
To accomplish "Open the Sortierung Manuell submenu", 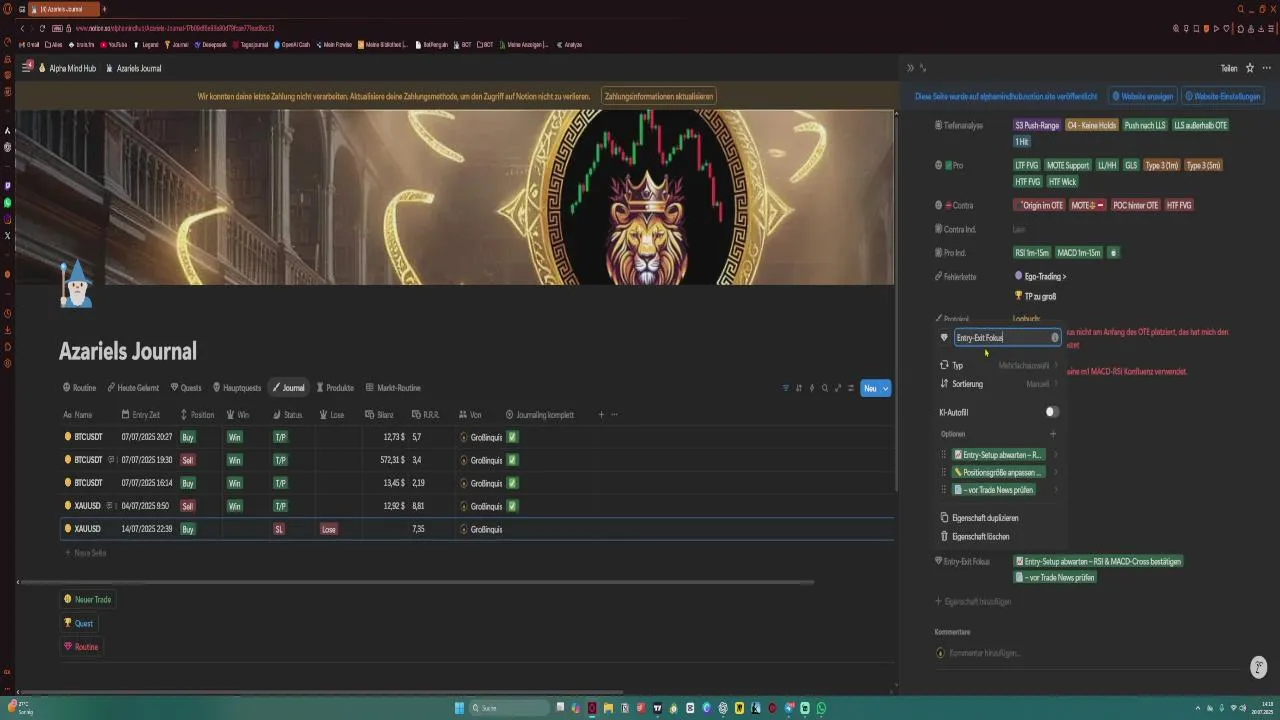I will [999, 384].
